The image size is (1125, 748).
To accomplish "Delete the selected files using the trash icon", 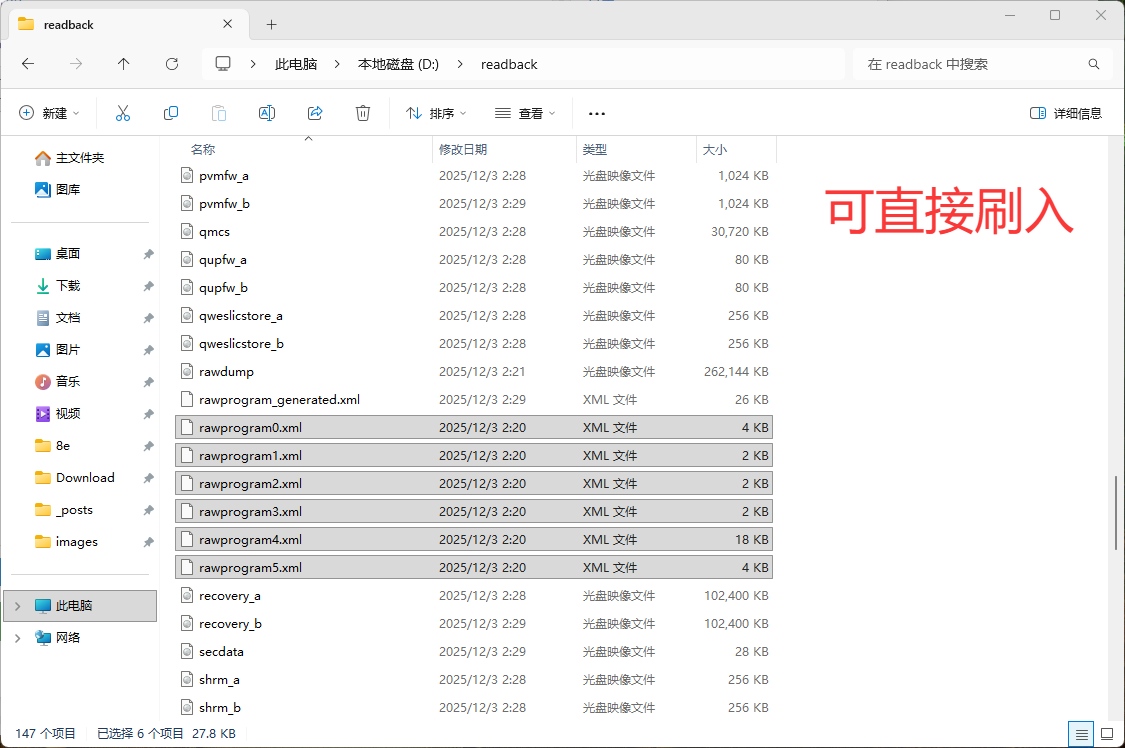I will tap(362, 112).
